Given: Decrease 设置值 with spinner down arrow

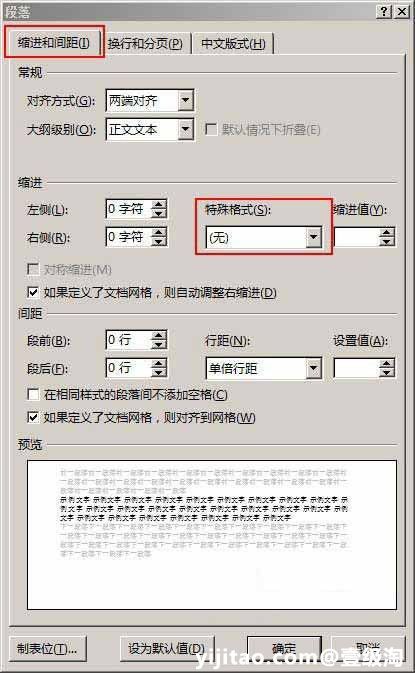Looking at the screenshot, I should click(387, 373).
